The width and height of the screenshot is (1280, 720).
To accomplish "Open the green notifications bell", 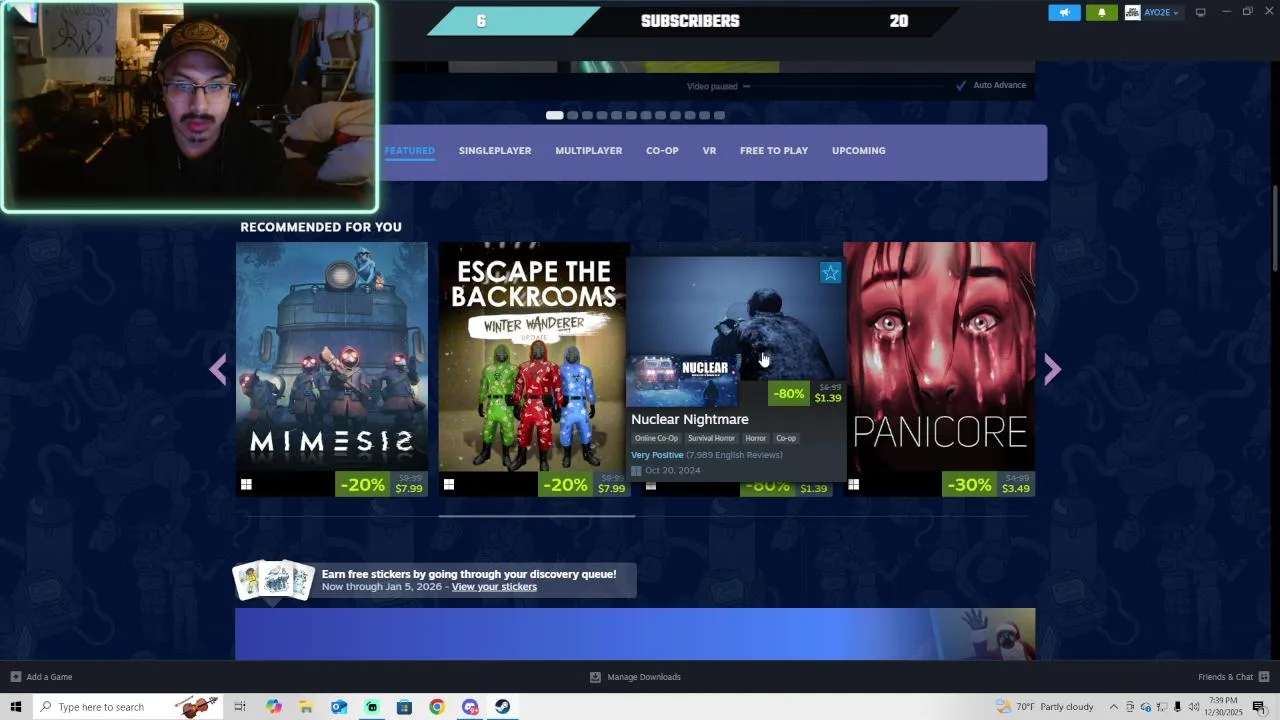I will [1102, 12].
